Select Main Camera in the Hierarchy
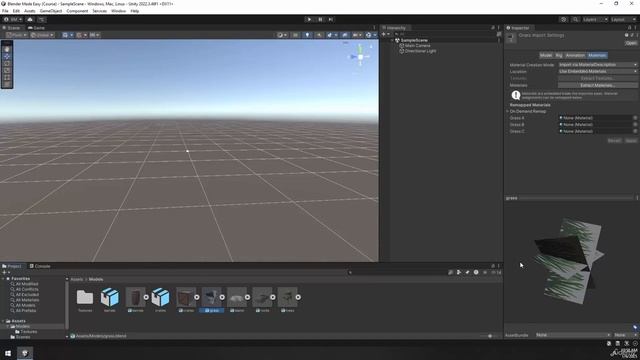This screenshot has width=640, height=360. tap(417, 46)
